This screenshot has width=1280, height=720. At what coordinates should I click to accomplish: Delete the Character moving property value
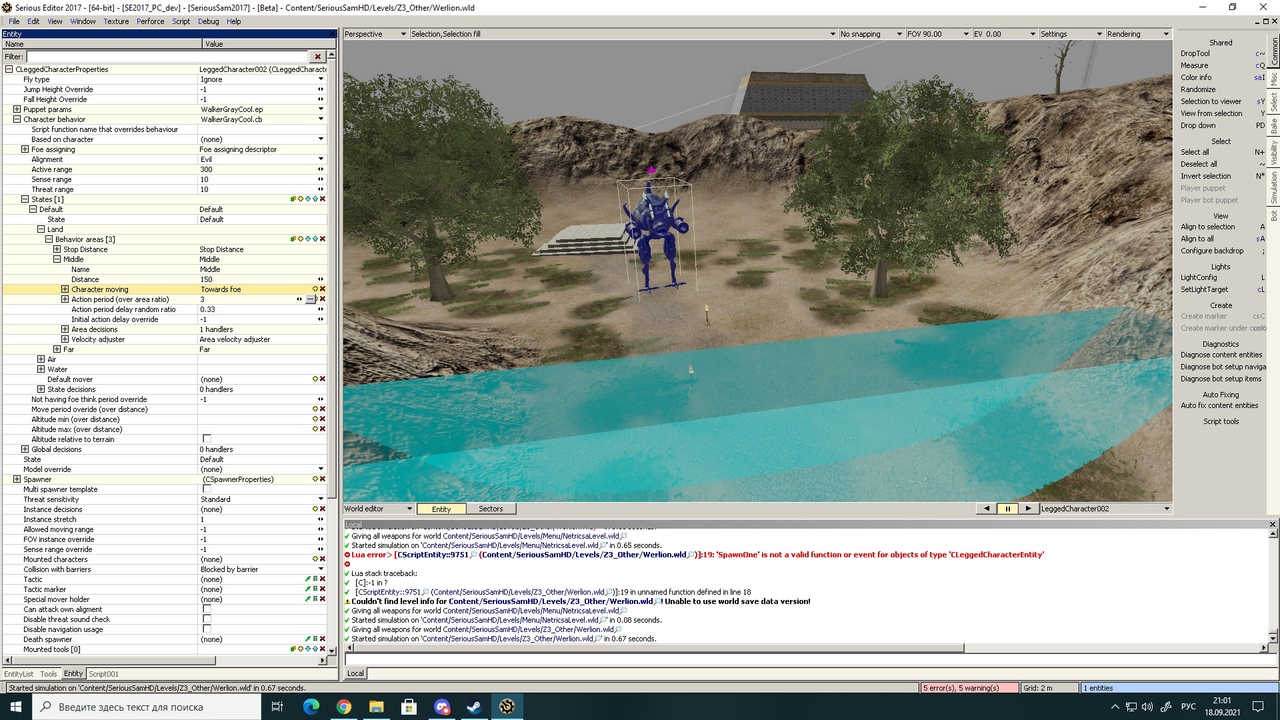point(322,289)
